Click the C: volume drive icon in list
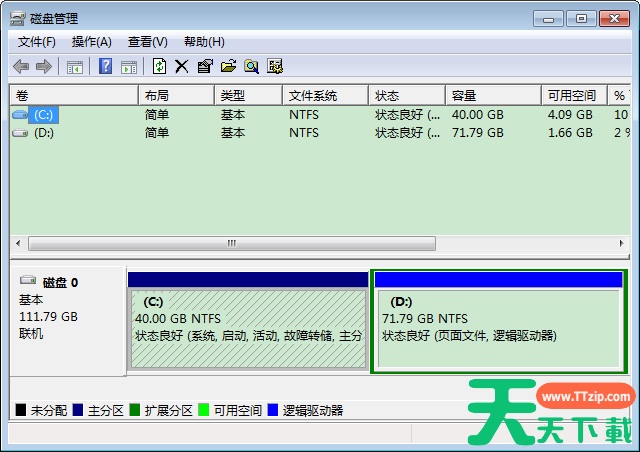640x452 pixels. click(x=20, y=115)
